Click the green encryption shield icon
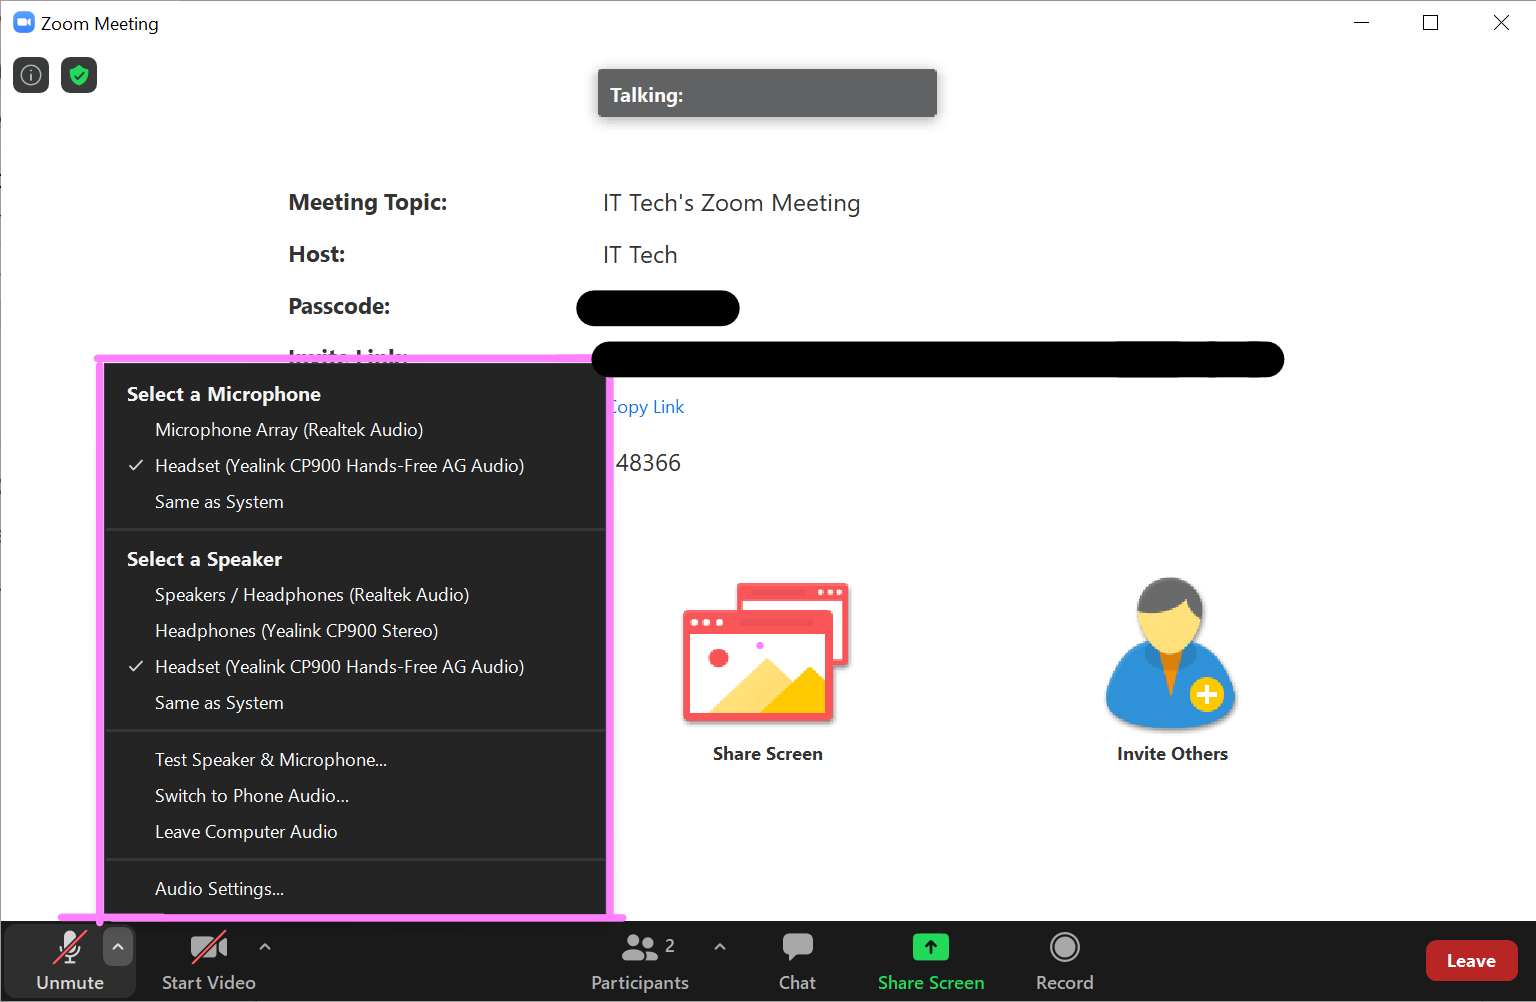This screenshot has height=1002, width=1536. point(79,75)
